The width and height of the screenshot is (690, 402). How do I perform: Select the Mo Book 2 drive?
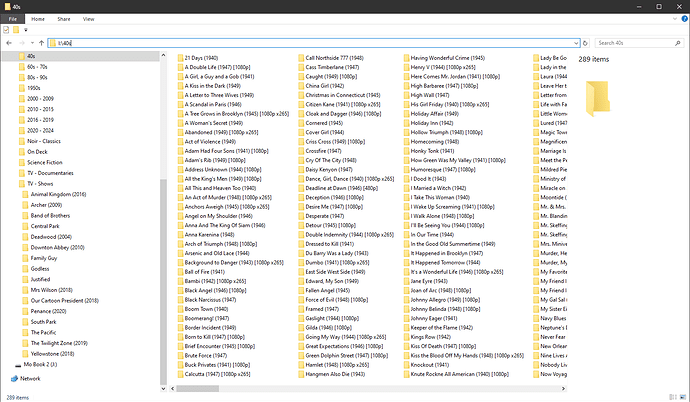tap(40, 365)
